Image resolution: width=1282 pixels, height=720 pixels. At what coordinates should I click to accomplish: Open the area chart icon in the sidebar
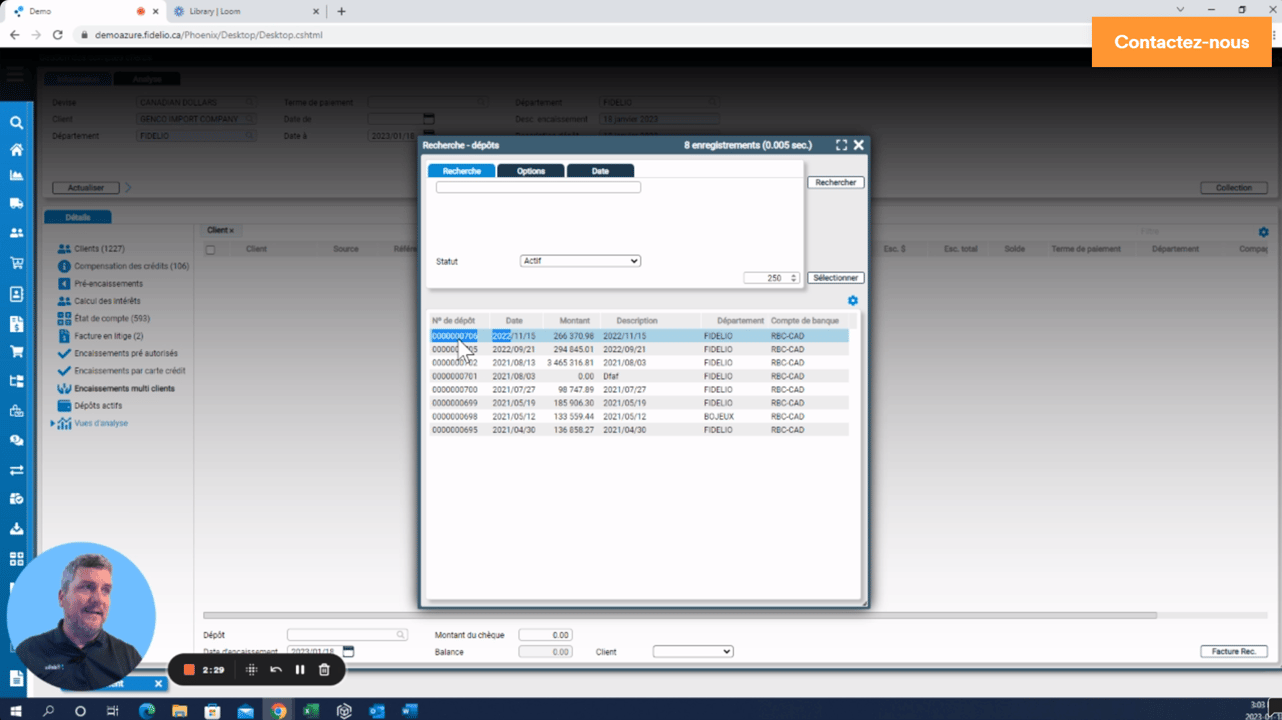[x=16, y=176]
